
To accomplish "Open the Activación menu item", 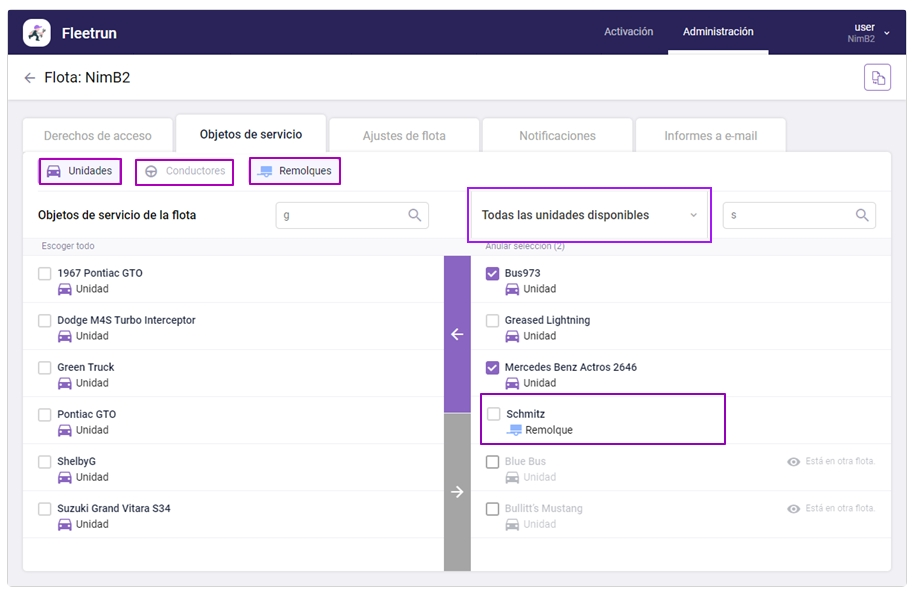I will pyautogui.click(x=628, y=32).
